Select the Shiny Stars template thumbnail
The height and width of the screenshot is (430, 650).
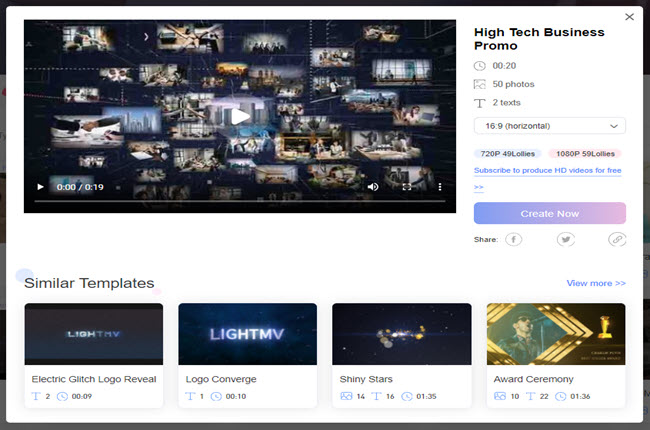click(401, 334)
